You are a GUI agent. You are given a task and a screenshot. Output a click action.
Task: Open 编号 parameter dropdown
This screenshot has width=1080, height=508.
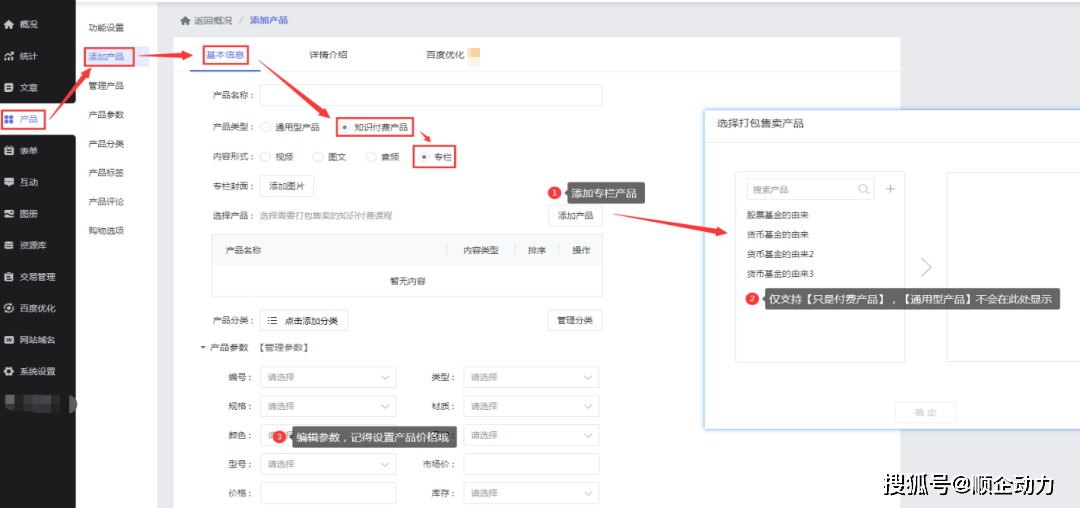point(328,377)
